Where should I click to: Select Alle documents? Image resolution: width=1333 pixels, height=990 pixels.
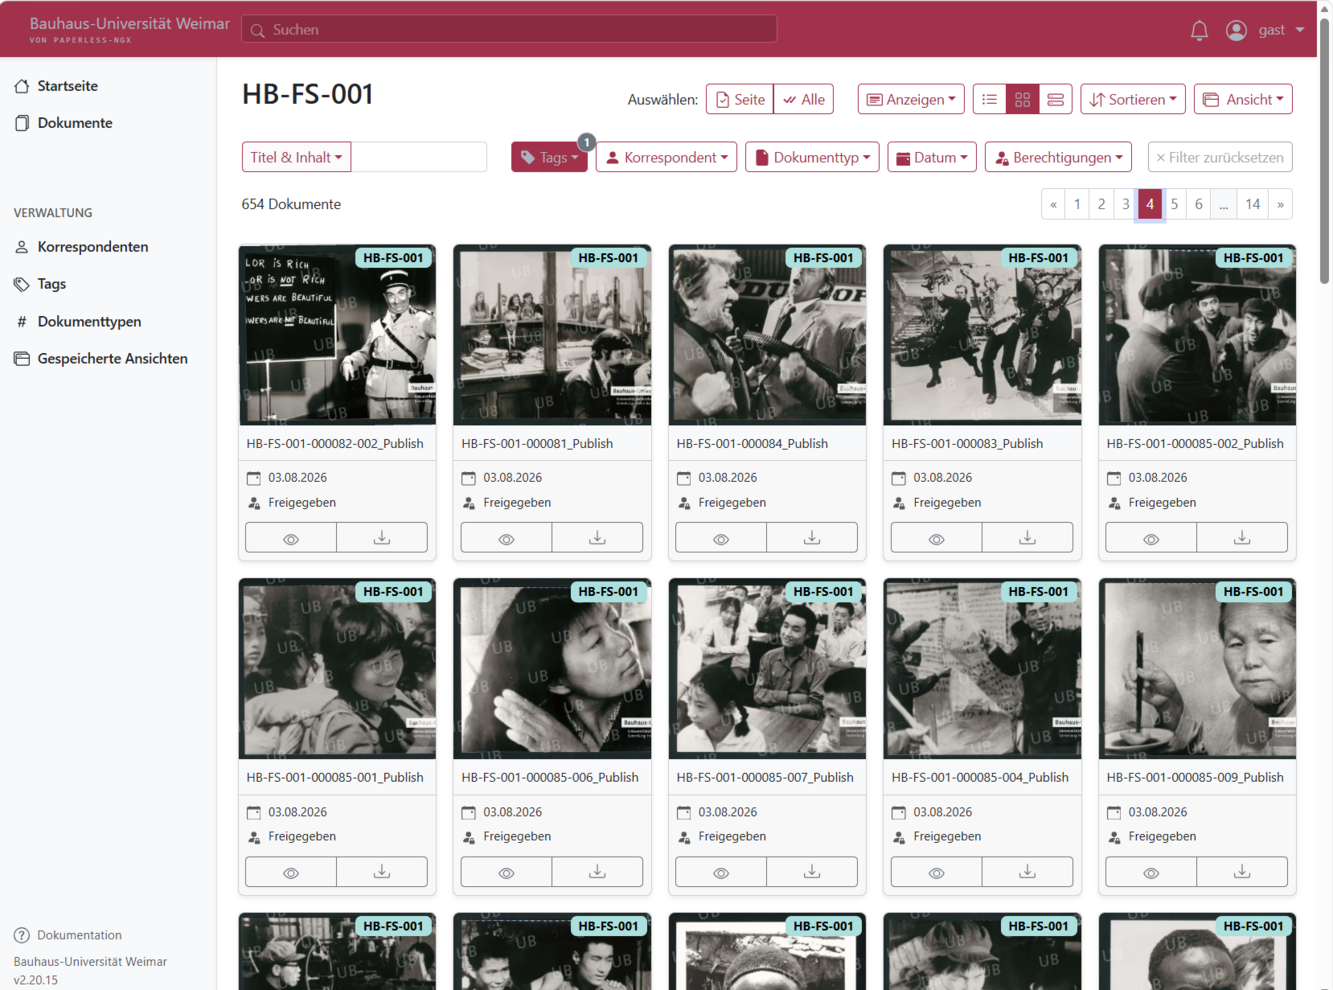[804, 99]
